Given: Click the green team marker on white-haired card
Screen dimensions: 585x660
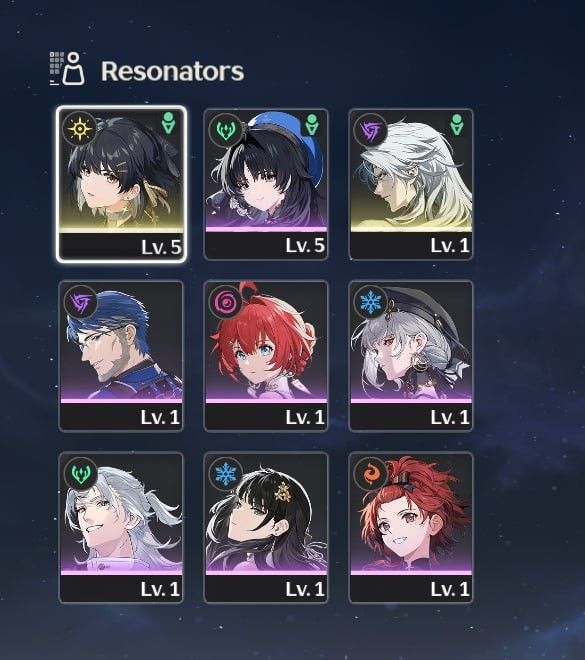Looking at the screenshot, I should [457, 124].
